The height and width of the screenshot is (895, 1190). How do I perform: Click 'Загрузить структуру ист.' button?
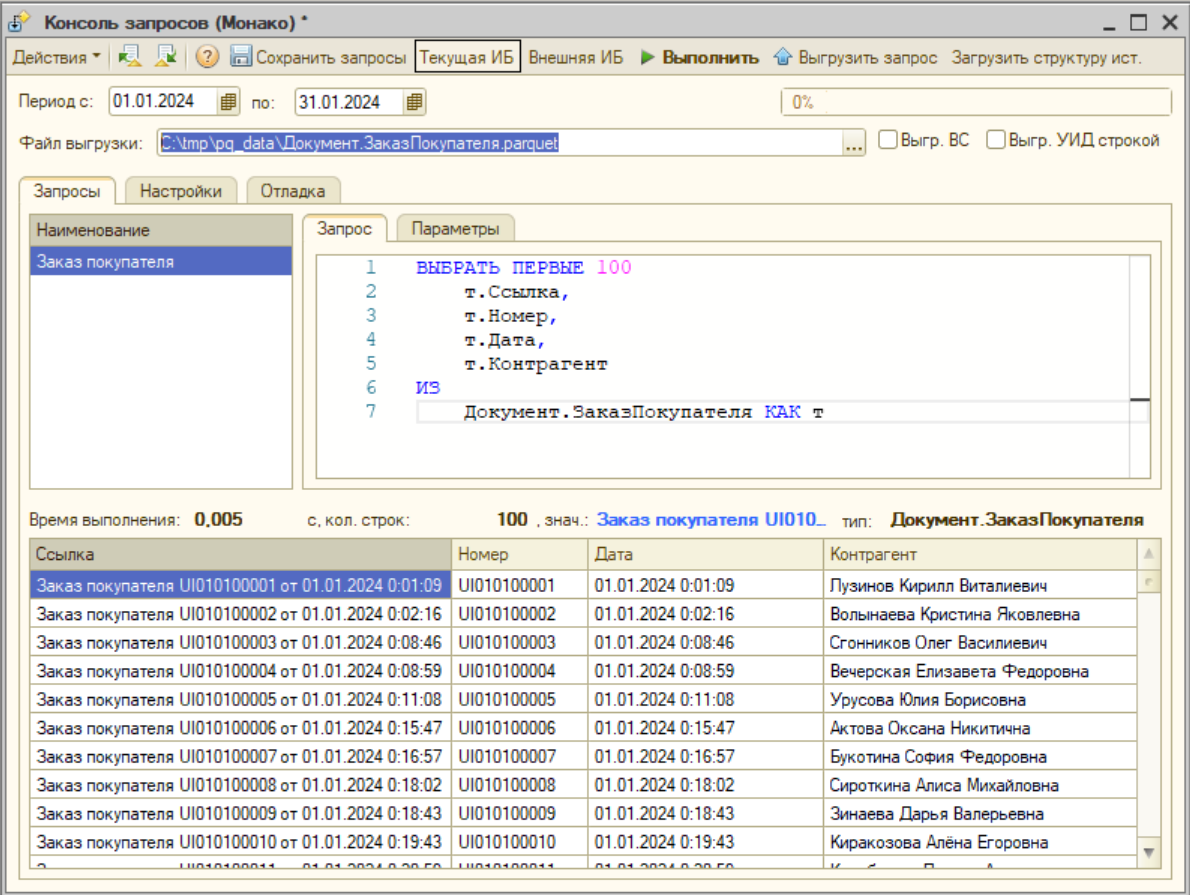pos(1046,57)
